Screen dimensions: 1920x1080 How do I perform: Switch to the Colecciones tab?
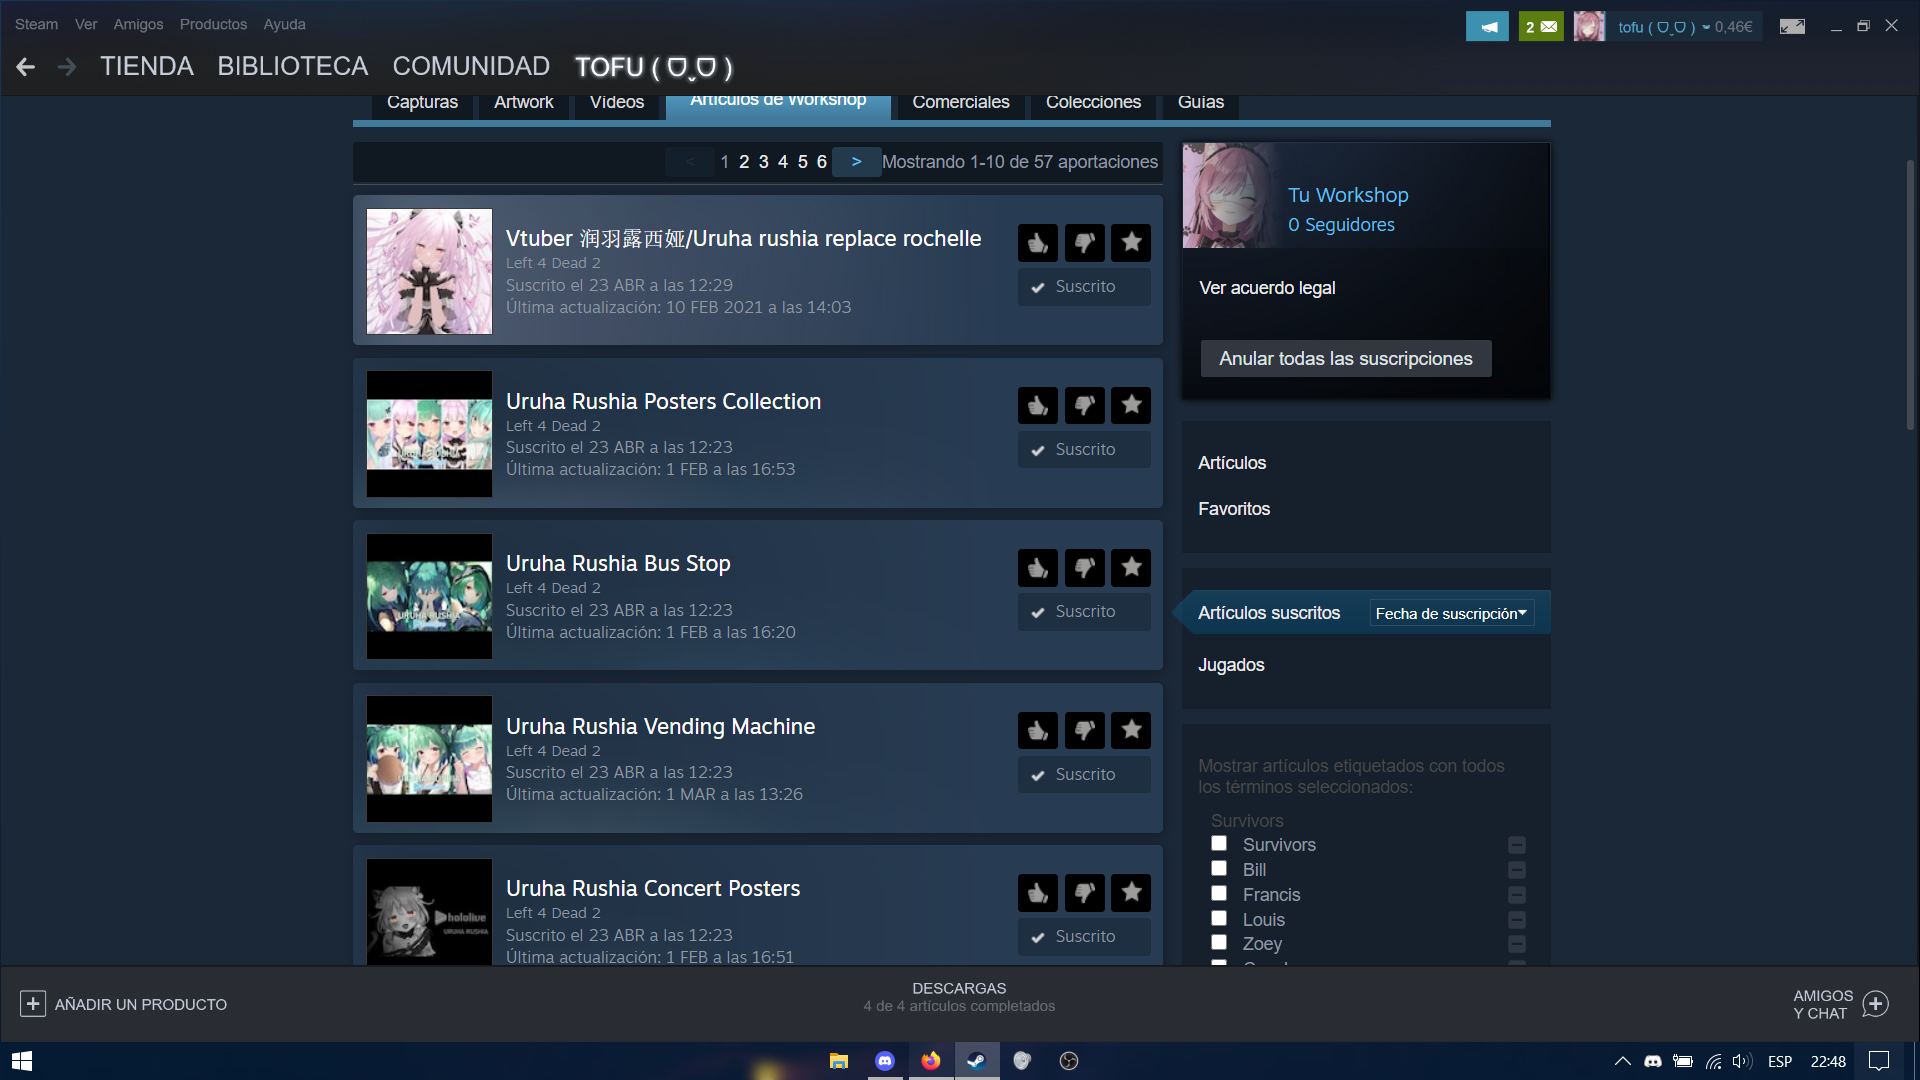tap(1093, 103)
